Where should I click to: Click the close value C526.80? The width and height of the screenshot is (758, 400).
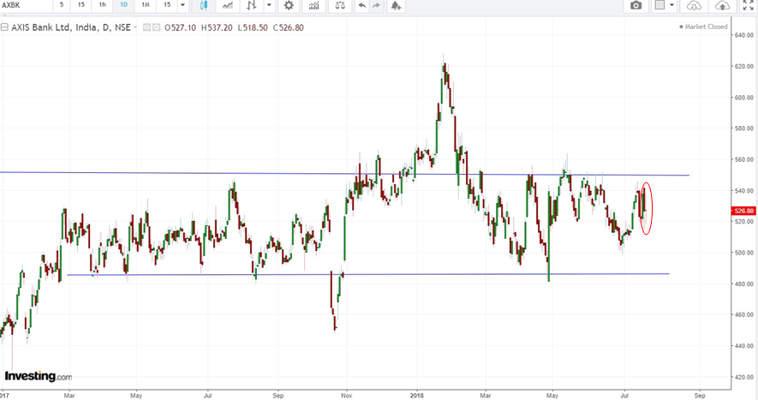pyautogui.click(x=289, y=28)
